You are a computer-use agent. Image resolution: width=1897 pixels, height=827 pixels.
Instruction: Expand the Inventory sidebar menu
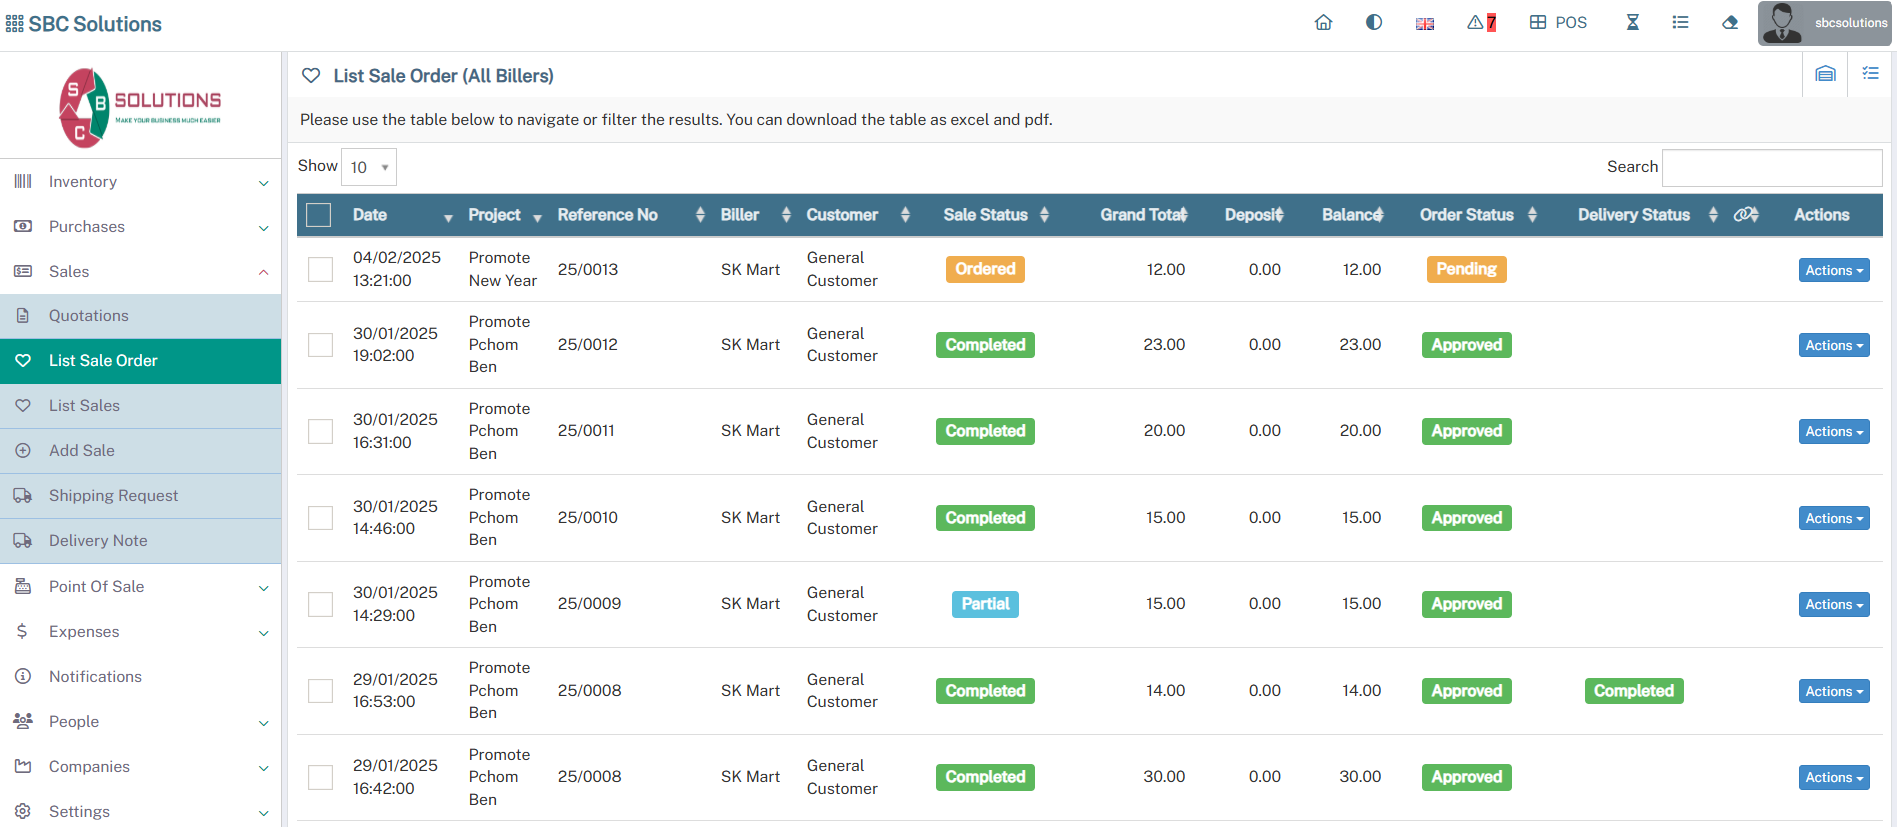click(x=140, y=182)
